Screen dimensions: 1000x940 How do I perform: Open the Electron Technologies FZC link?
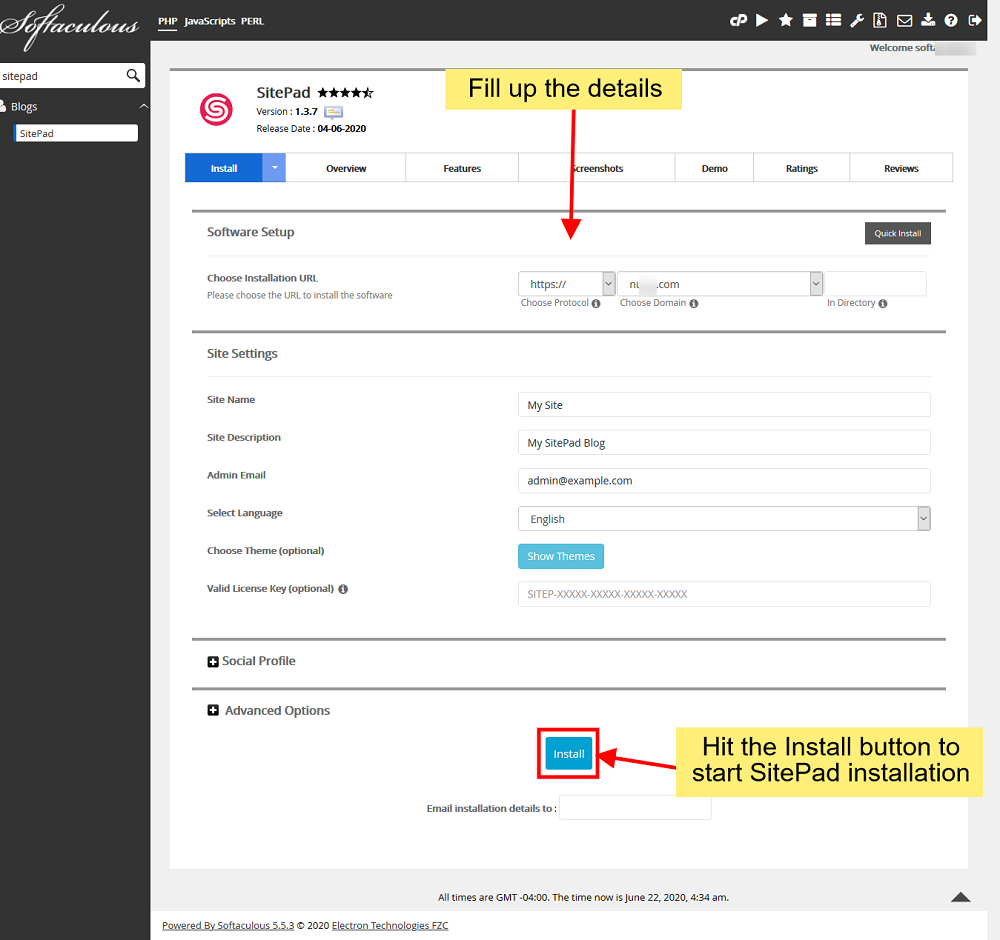390,925
